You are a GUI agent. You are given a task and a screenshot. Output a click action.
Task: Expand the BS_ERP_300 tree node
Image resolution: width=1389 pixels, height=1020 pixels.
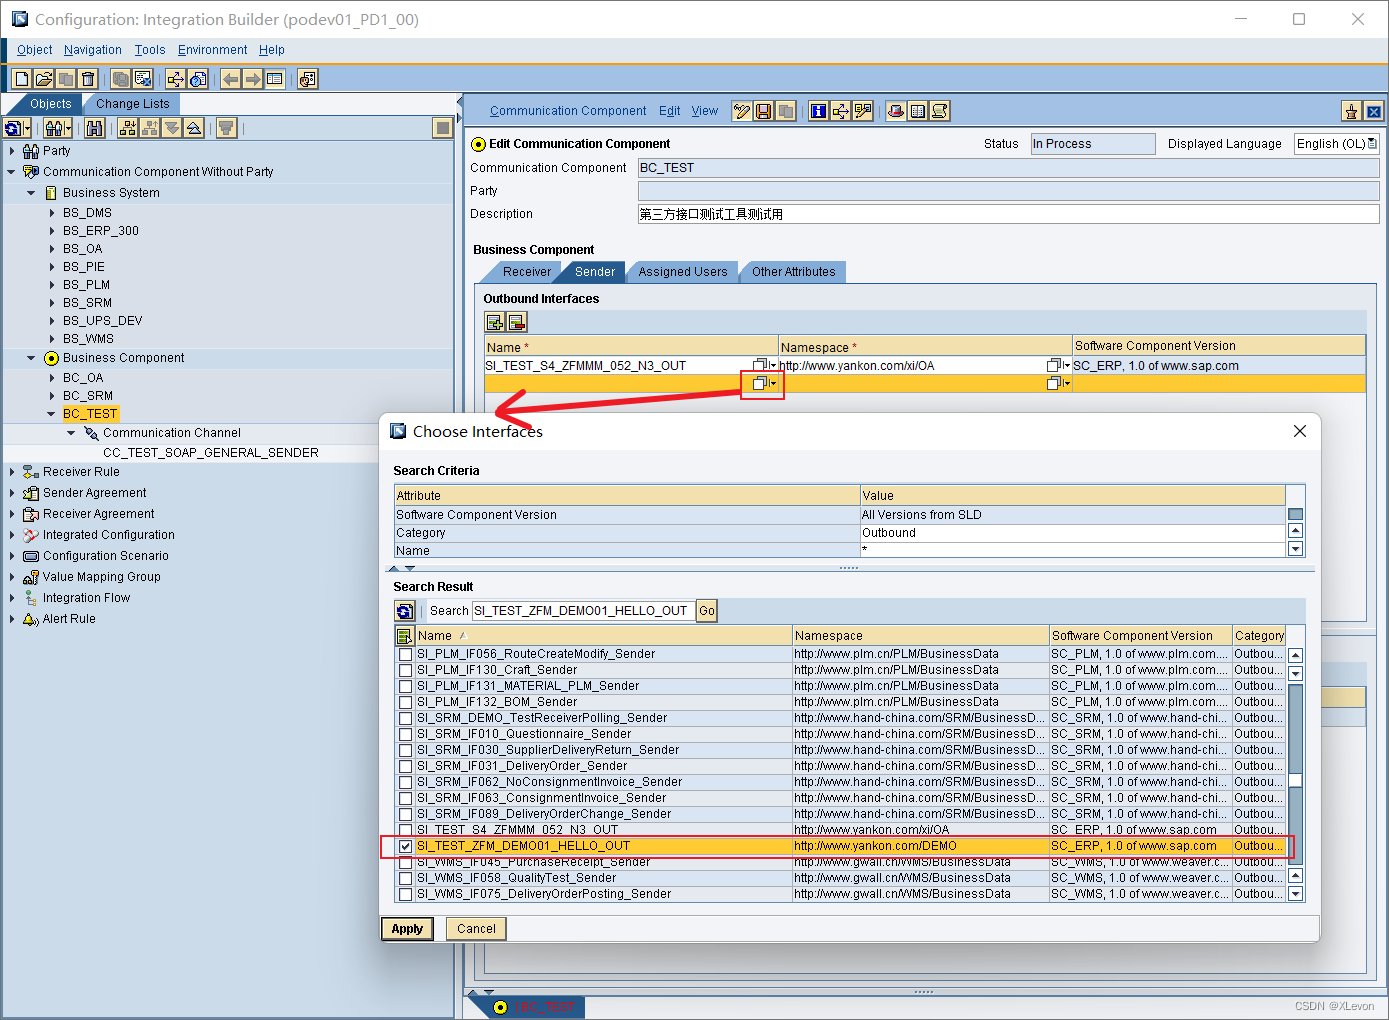(52, 231)
